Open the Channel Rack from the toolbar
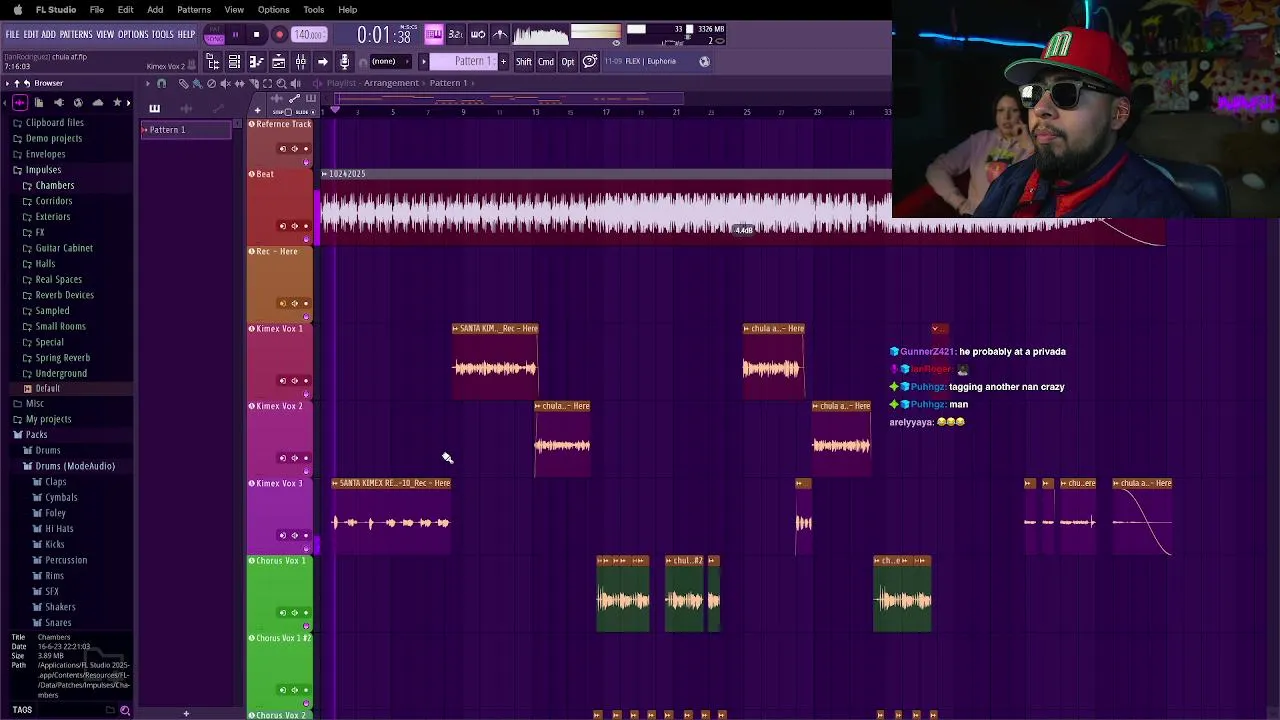Viewport: 1280px width, 720px height. click(234, 62)
